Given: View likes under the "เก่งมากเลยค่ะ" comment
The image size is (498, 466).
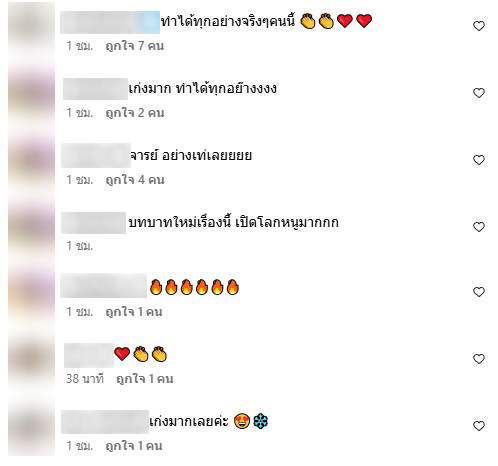Looking at the screenshot, I should [x=134, y=446].
